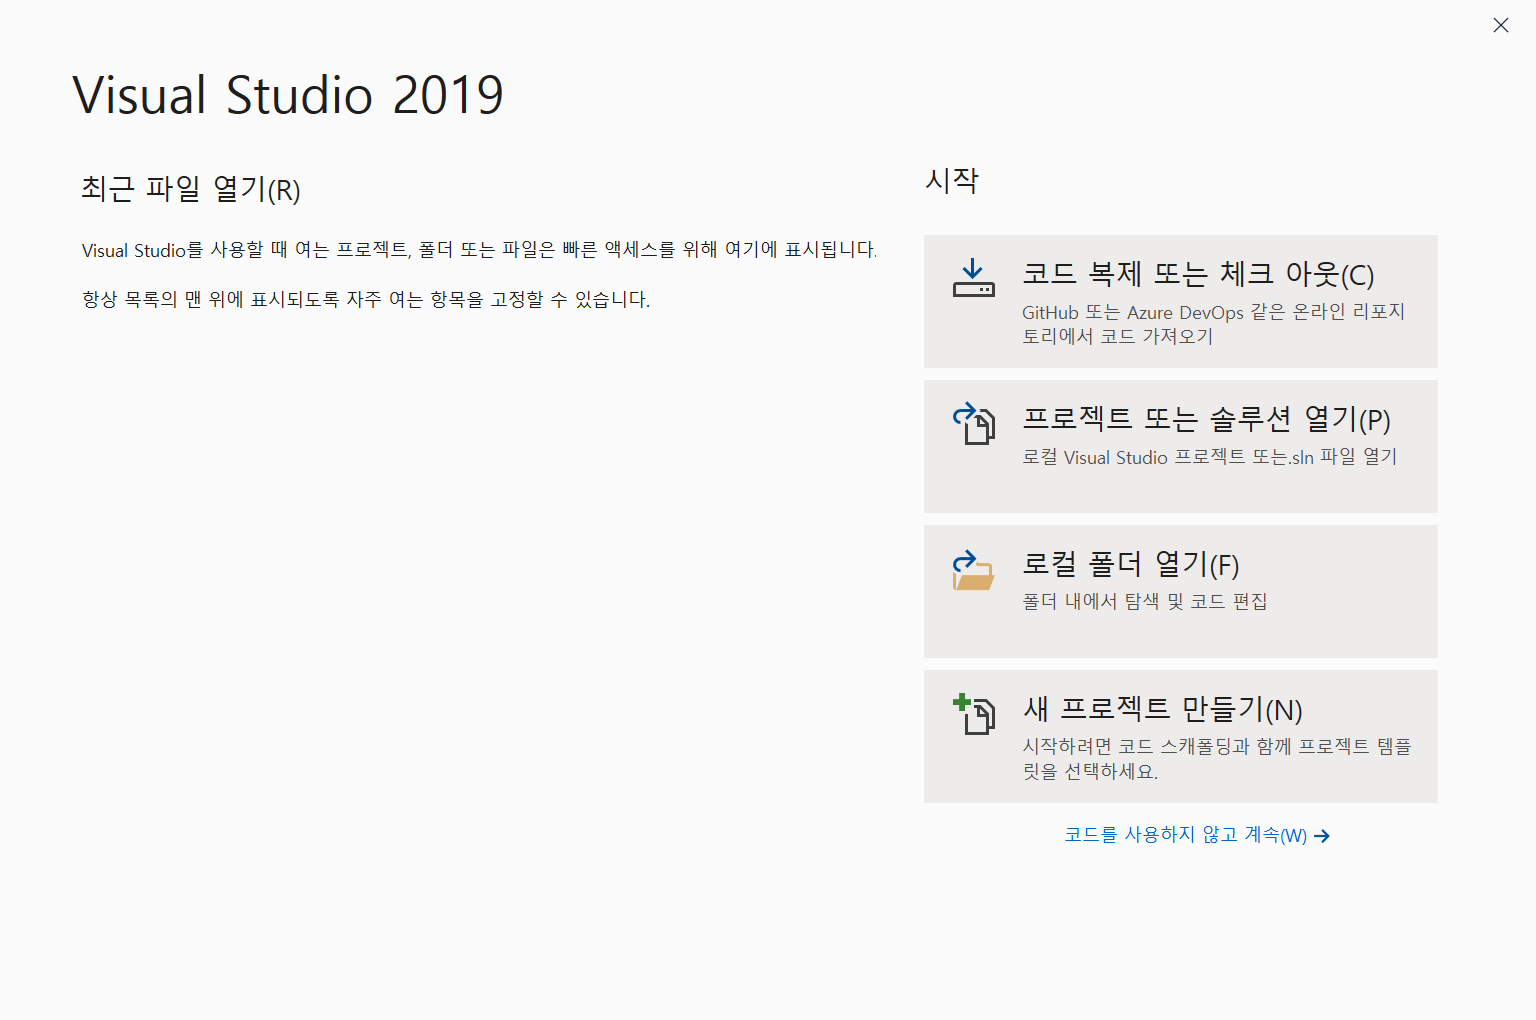The image size is (1536, 1020).
Task: Click the 시작 heading
Action: [x=952, y=180]
